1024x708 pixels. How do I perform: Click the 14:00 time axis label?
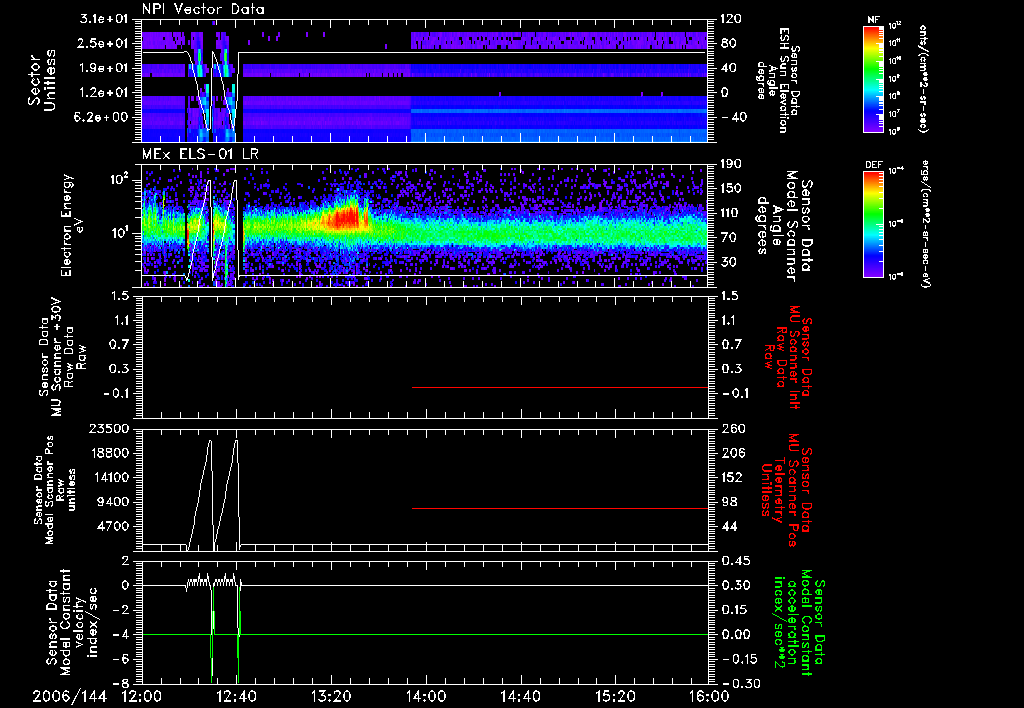(x=426, y=696)
